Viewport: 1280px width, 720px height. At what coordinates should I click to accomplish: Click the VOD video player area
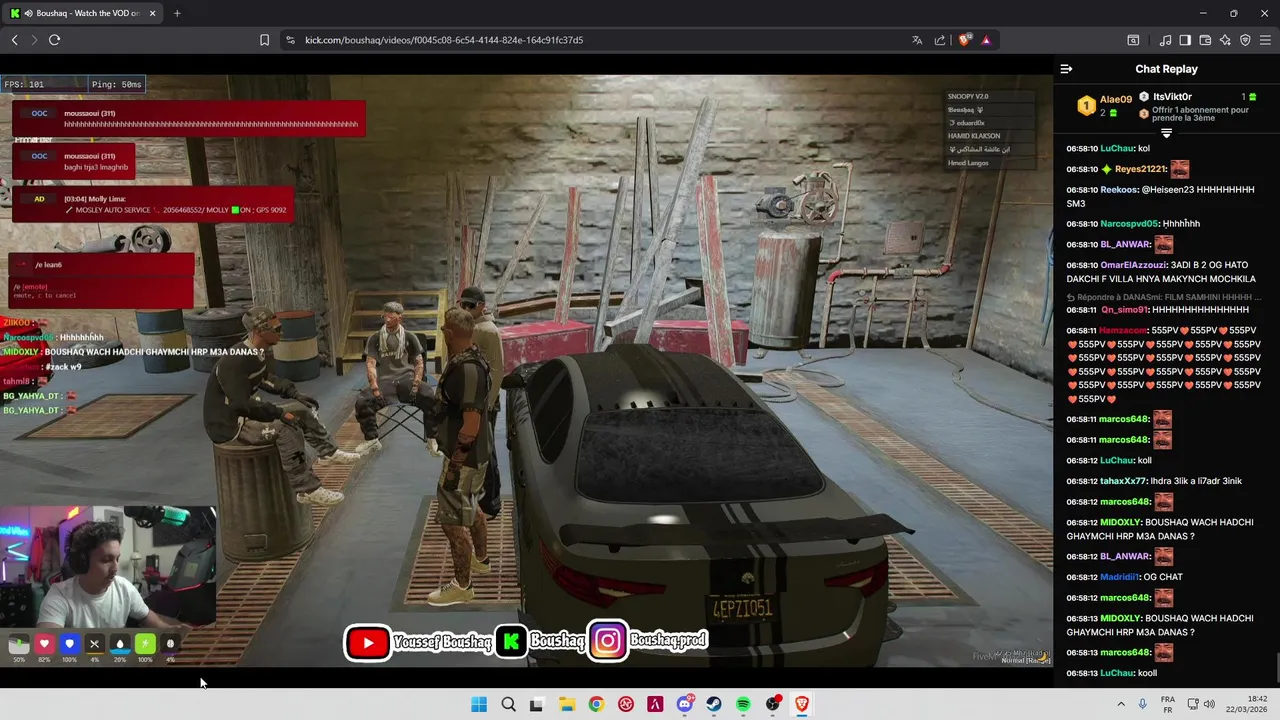[x=526, y=370]
